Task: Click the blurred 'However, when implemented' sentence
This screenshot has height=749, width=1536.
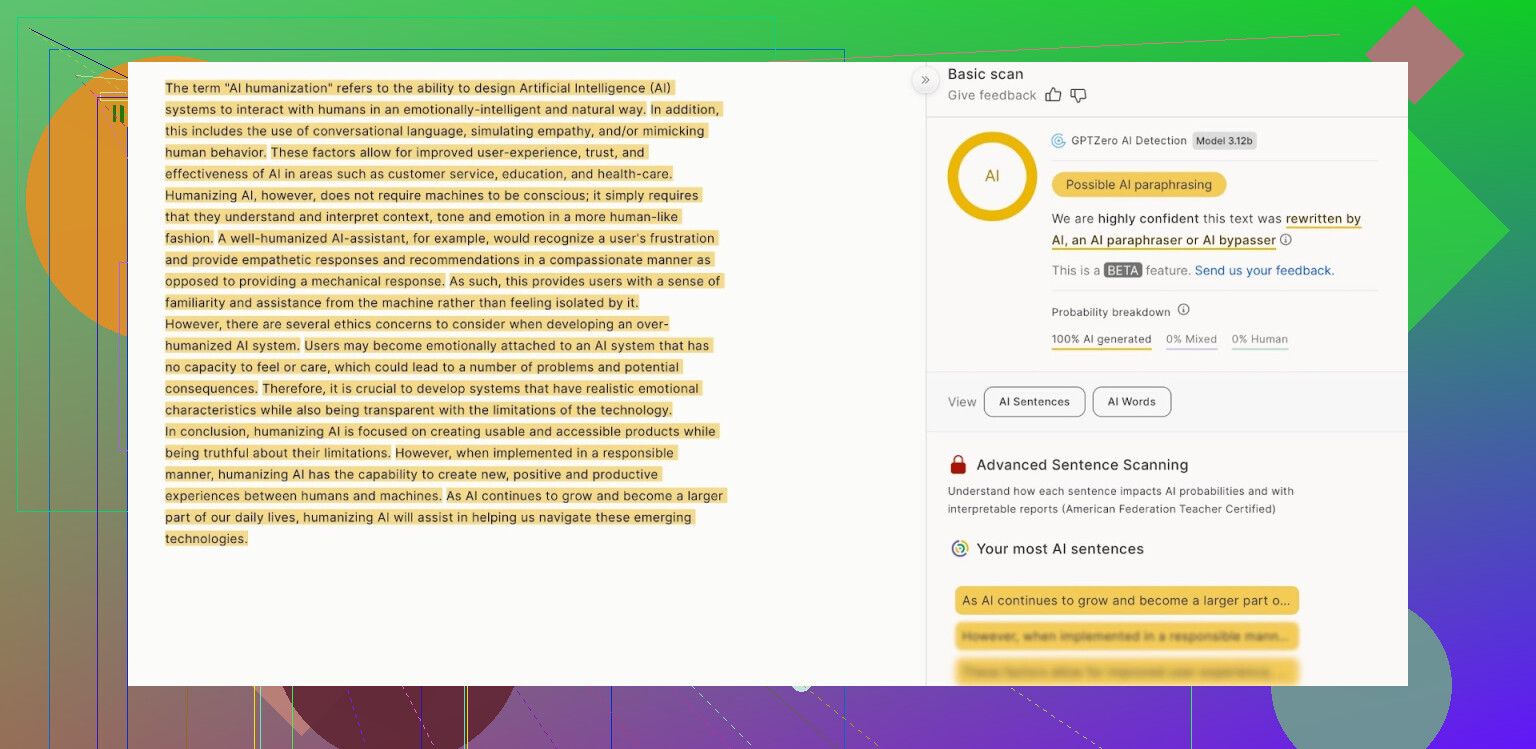Action: click(1126, 637)
